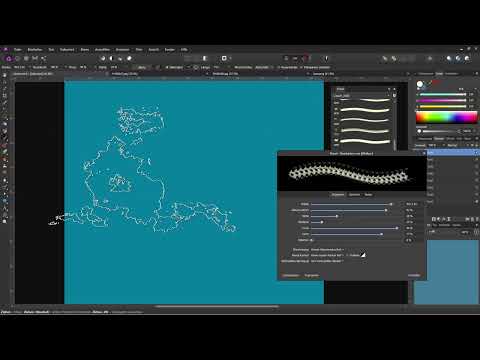Switch to the Develop persona icon
This screenshot has width=480, height=360.
point(26,59)
